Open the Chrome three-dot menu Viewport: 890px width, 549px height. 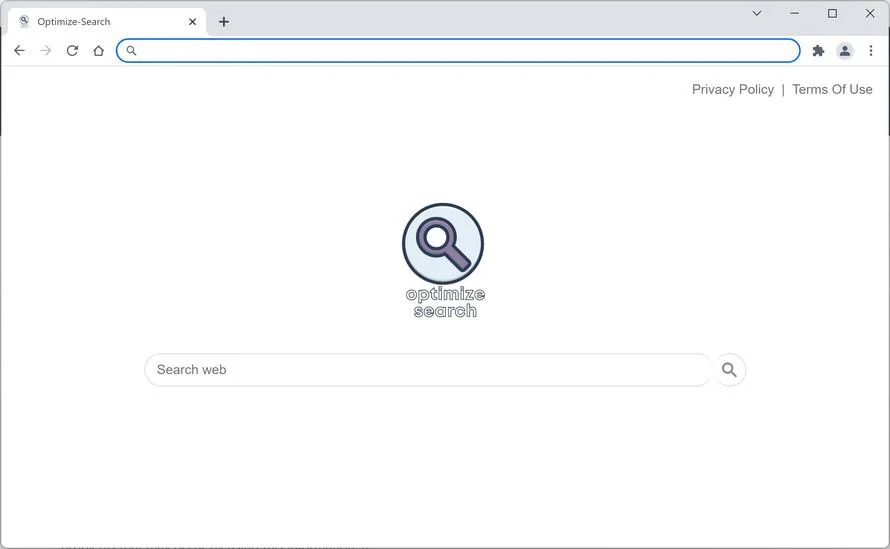(871, 51)
